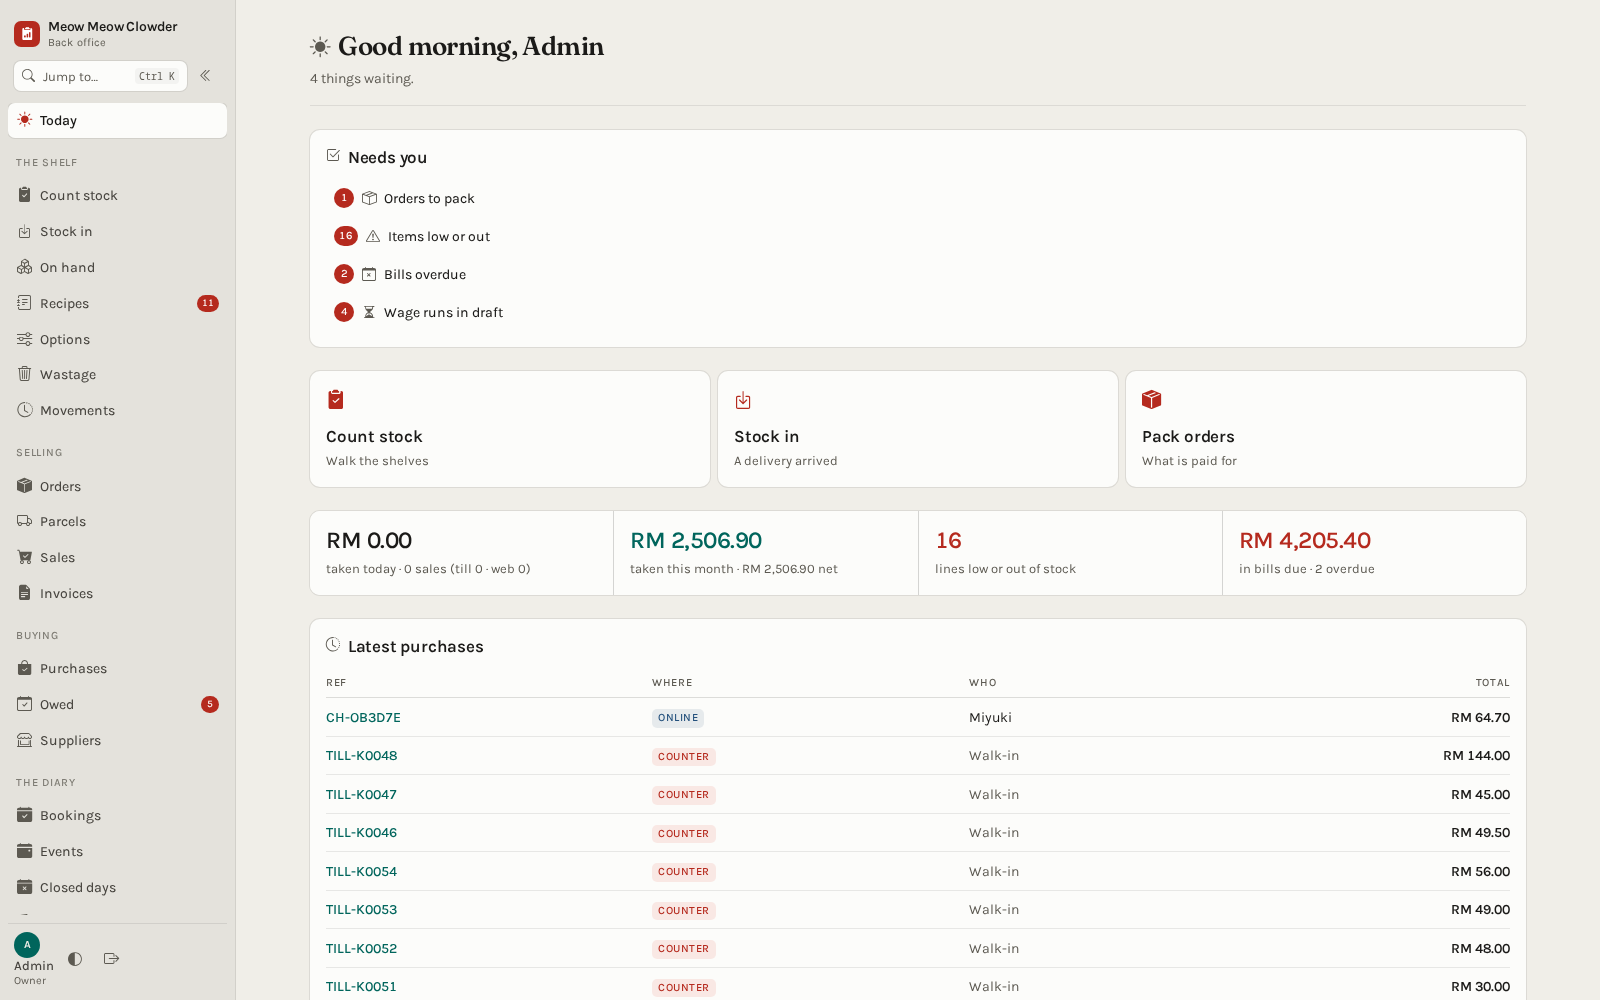Click the Admin avatar circle

(27, 945)
